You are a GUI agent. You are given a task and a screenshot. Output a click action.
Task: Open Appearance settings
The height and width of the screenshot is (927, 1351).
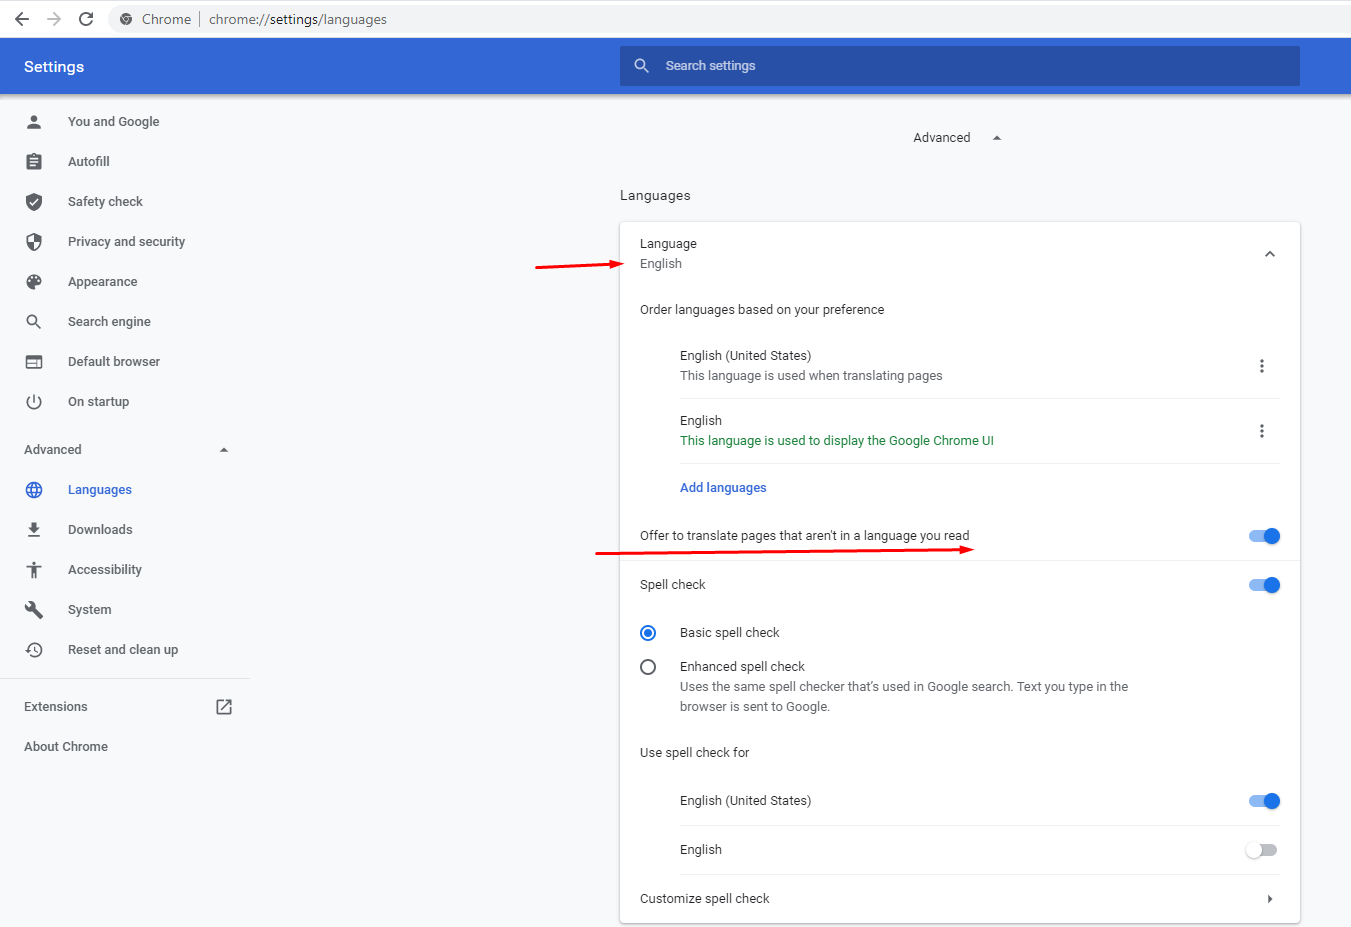(103, 282)
